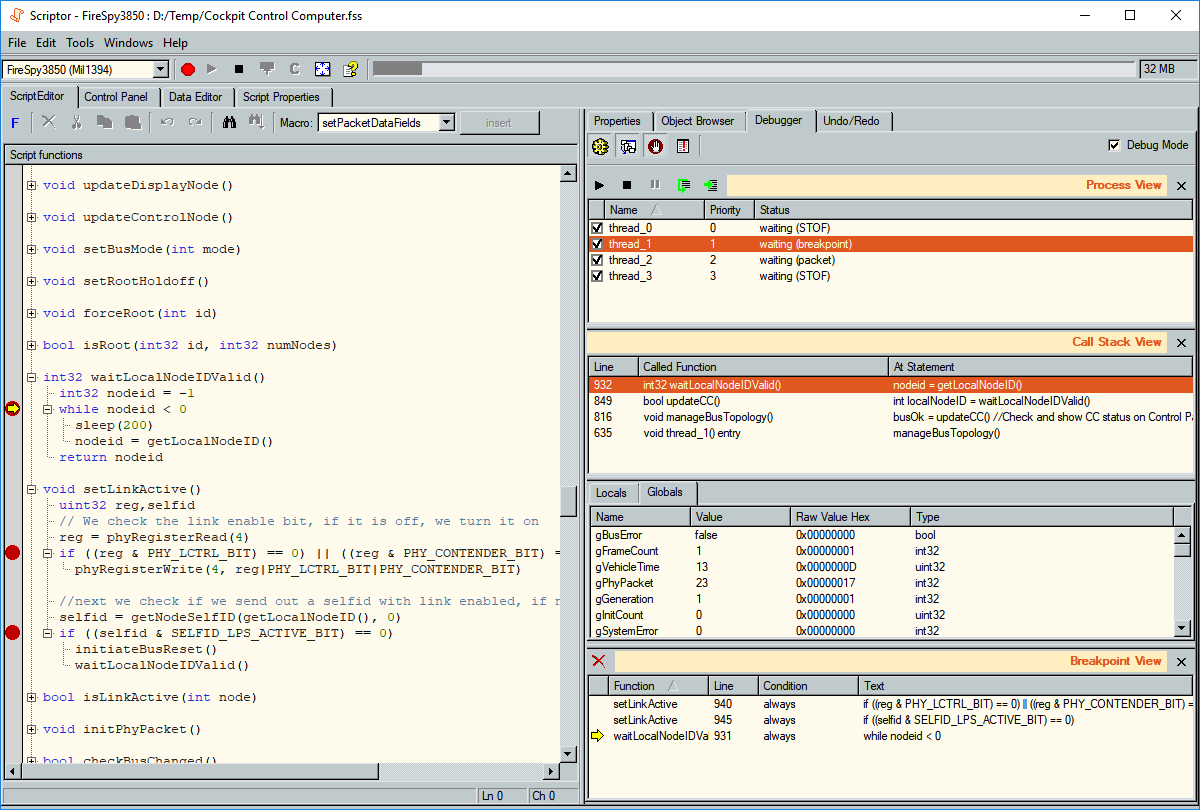
Task: Click the blue F function icon
Action: 15,123
